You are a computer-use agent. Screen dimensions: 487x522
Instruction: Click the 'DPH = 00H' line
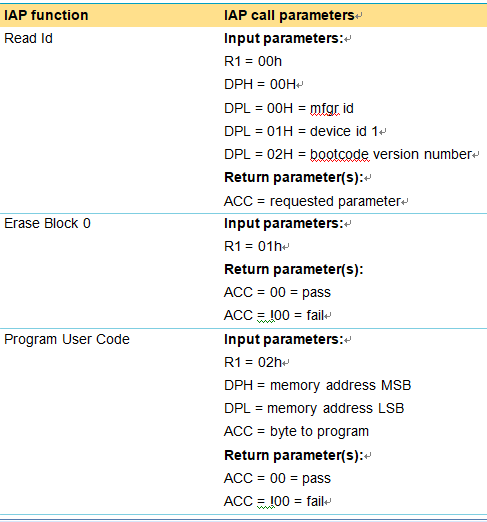point(260,84)
